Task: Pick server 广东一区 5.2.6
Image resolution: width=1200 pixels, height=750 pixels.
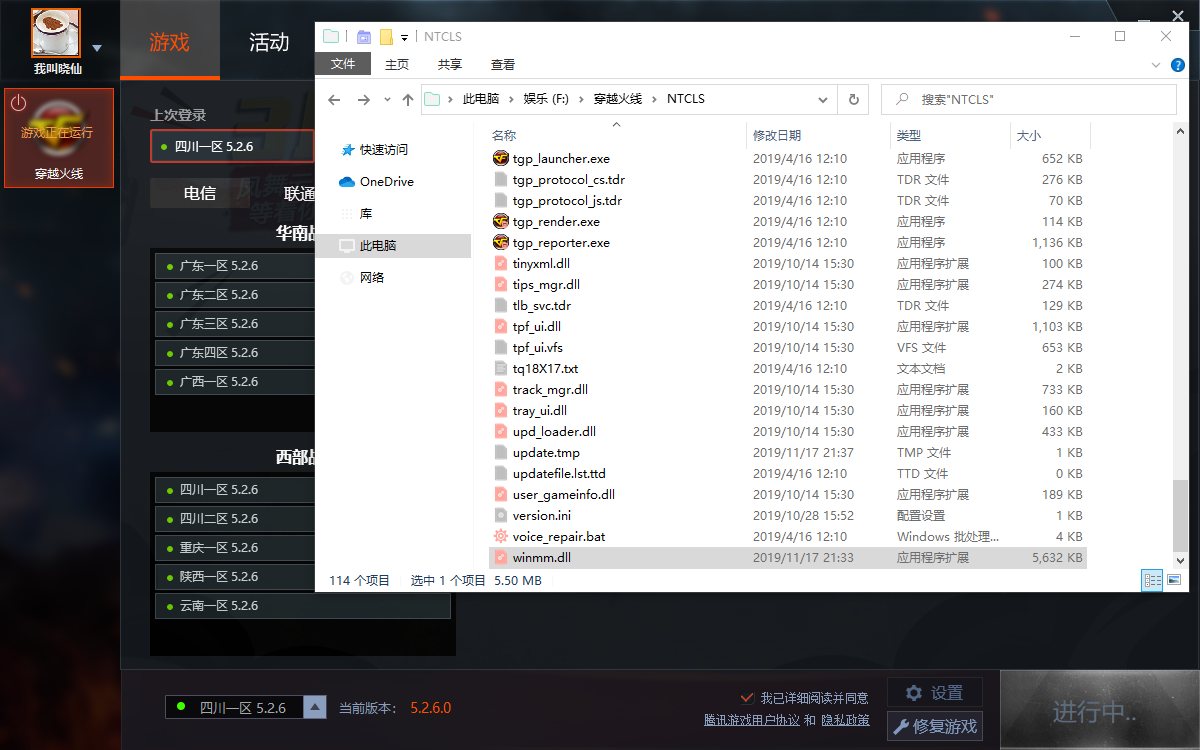Action: pos(236,266)
